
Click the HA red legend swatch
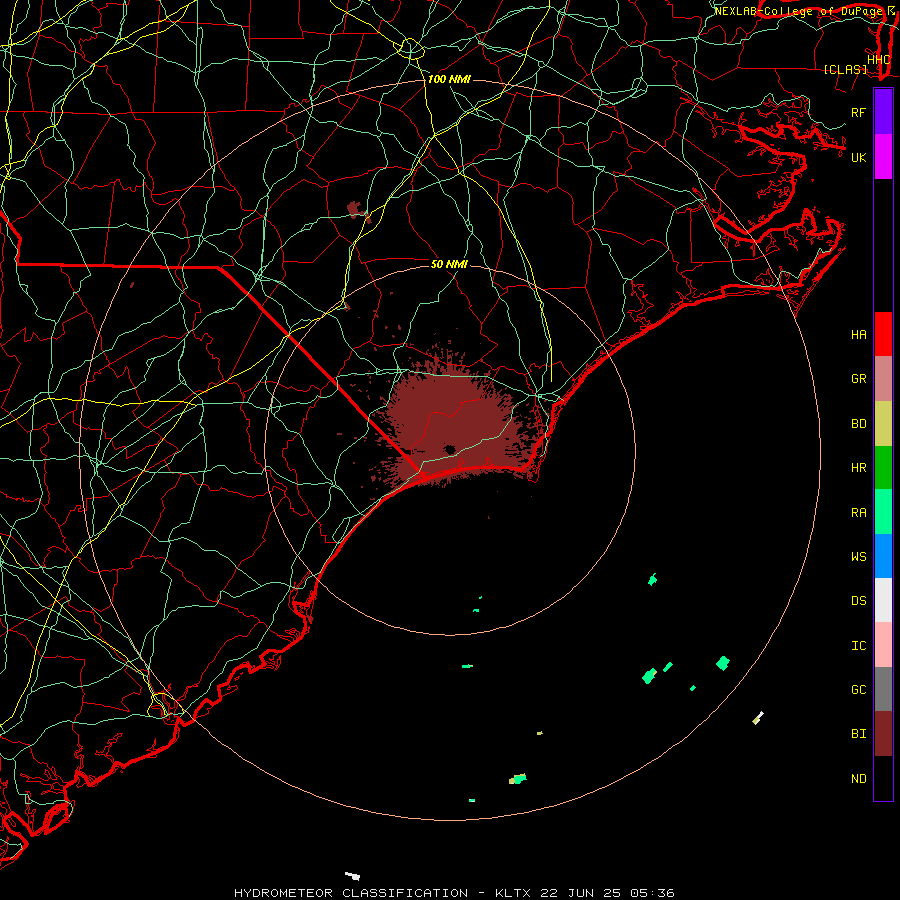[883, 334]
